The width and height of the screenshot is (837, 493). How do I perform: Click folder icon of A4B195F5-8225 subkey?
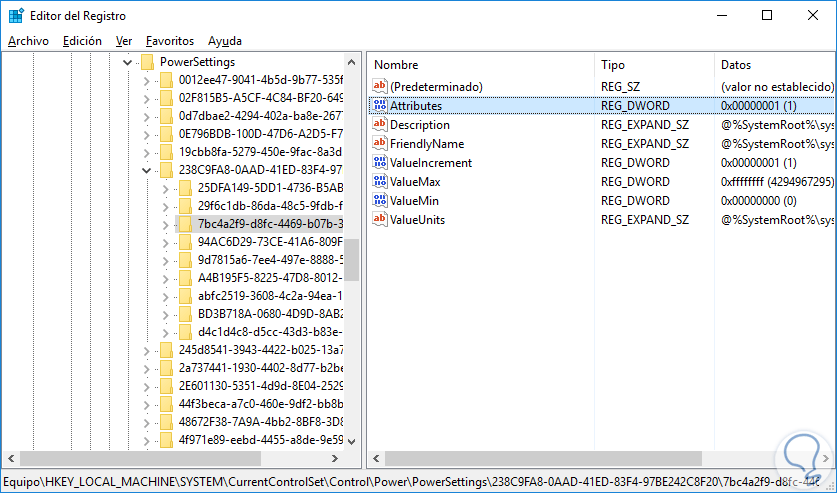pyautogui.click(x=185, y=278)
